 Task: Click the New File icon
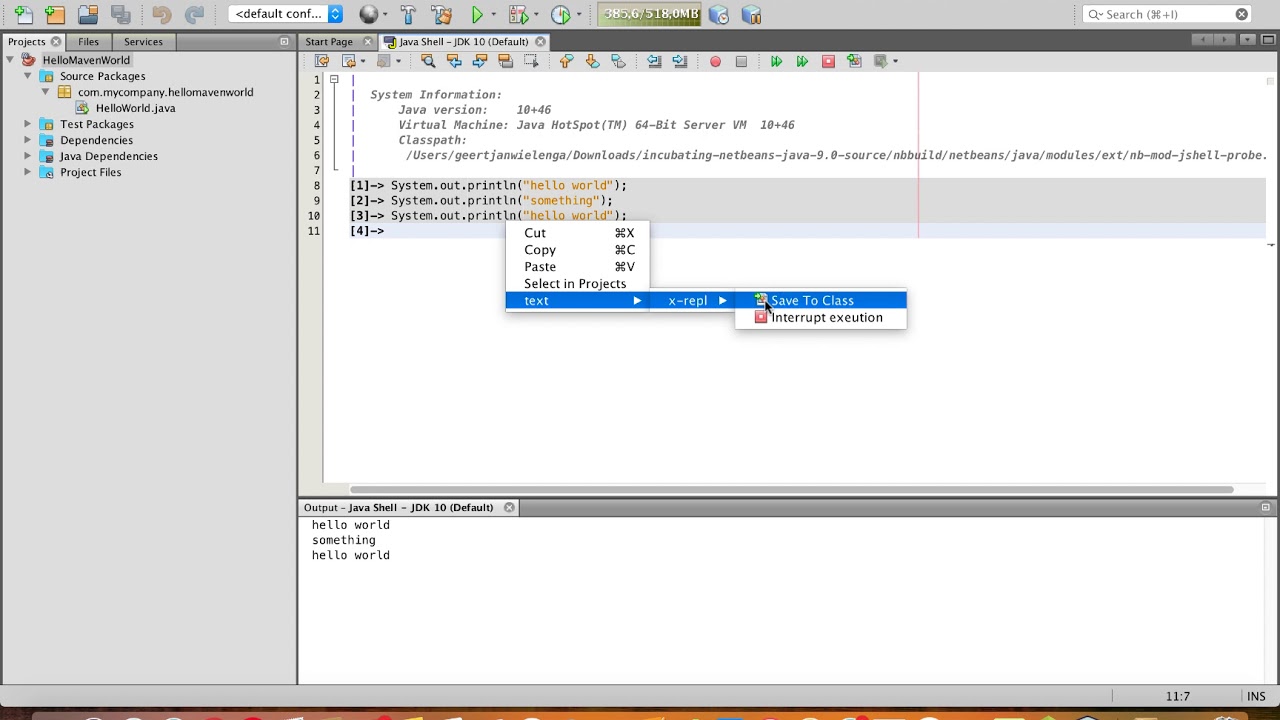(23, 15)
